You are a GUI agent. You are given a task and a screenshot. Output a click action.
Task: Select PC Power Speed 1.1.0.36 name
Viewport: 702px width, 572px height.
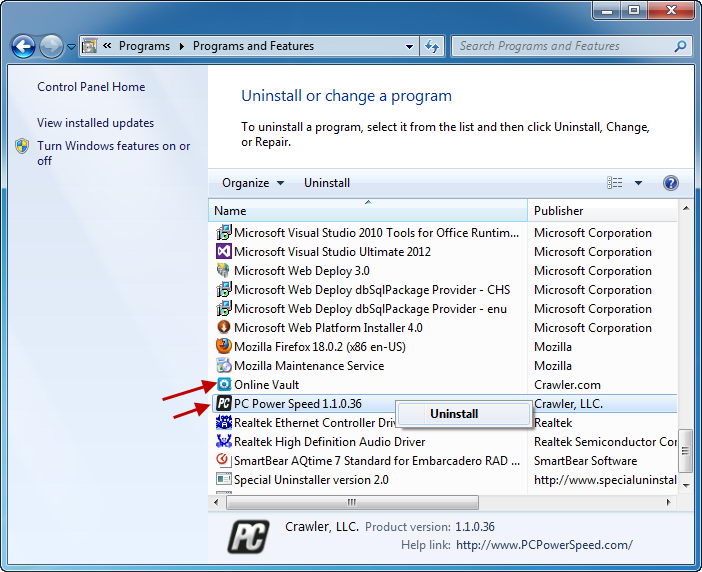pos(298,404)
